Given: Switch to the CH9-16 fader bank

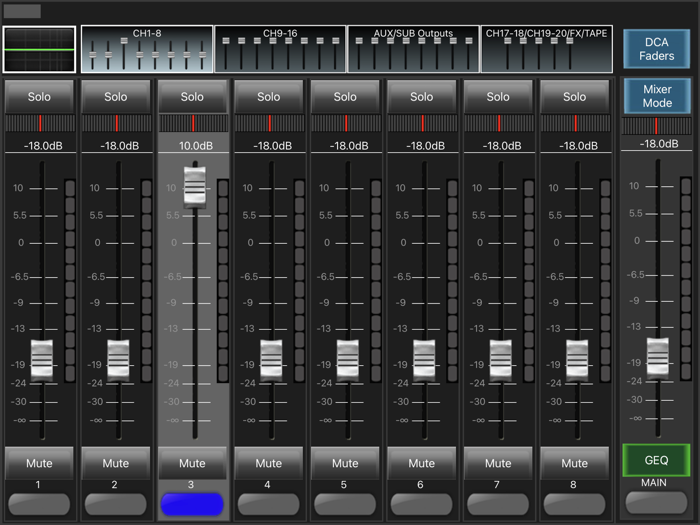Looking at the screenshot, I should (280, 49).
